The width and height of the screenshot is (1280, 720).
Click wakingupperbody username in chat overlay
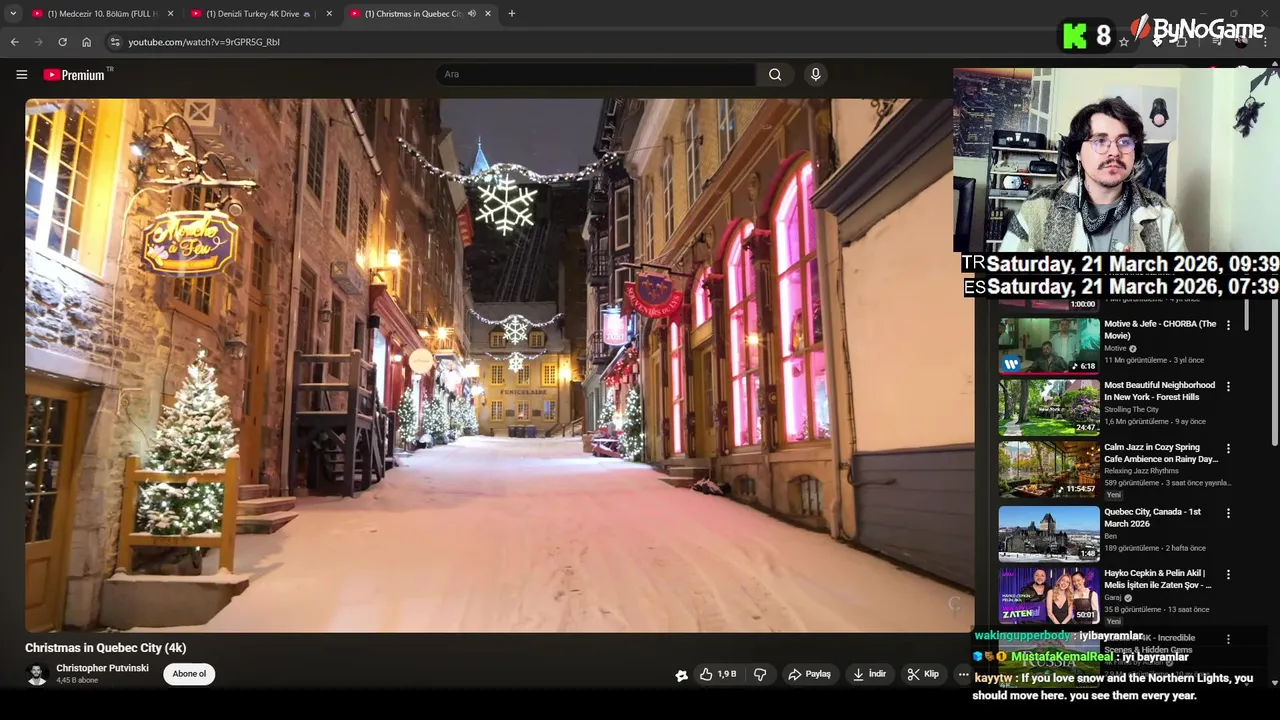(1022, 636)
